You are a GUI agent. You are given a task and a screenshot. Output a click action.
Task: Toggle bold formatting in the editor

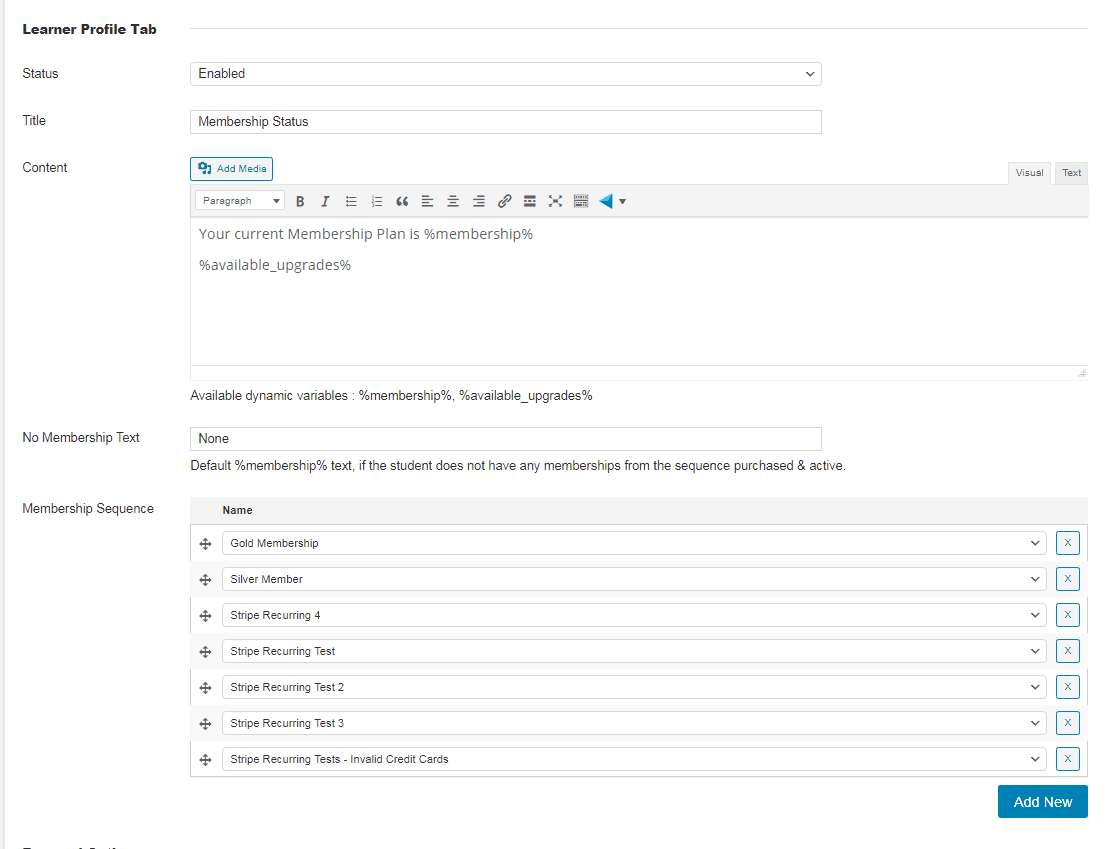pos(300,201)
